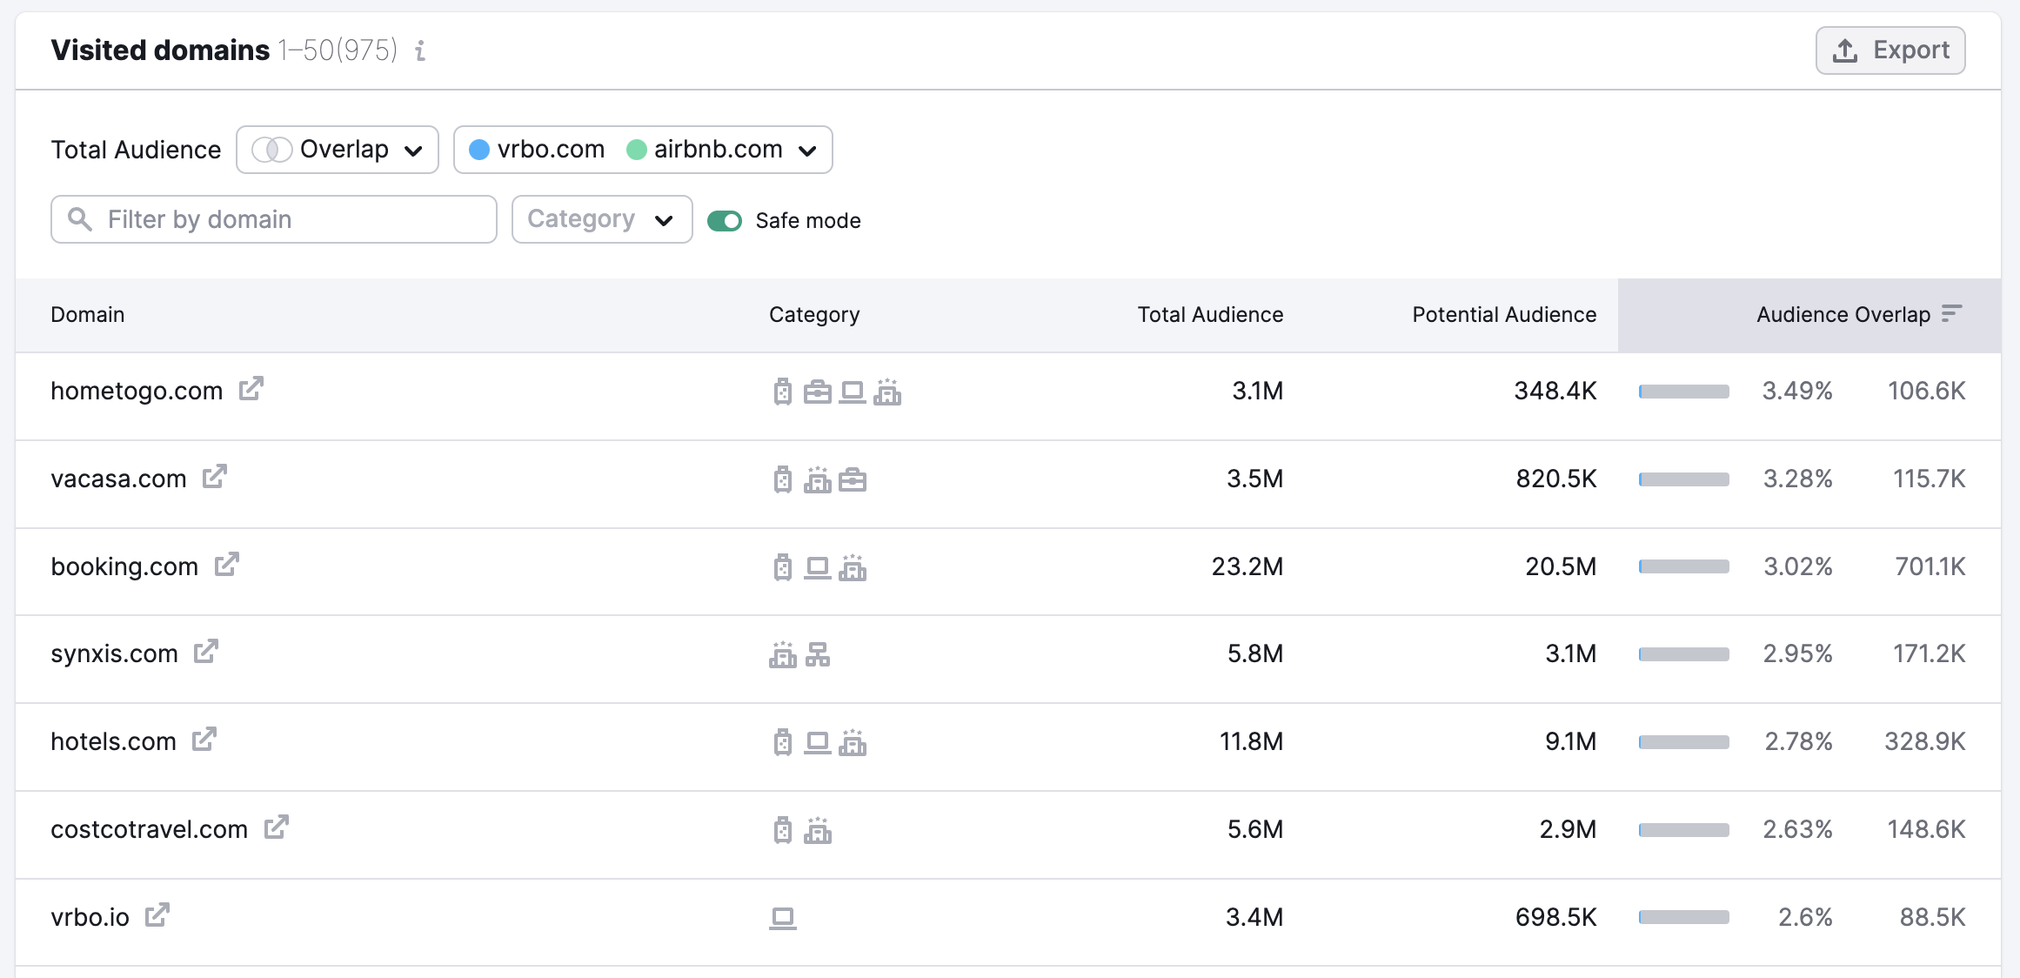Viewport: 2020px width, 978px height.
Task: Open the Overlap audience dropdown
Action: click(x=338, y=150)
